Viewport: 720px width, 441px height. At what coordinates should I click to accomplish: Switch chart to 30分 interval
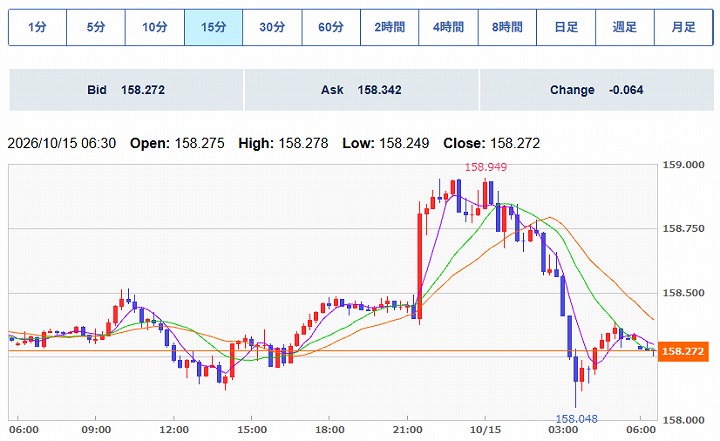(x=272, y=27)
